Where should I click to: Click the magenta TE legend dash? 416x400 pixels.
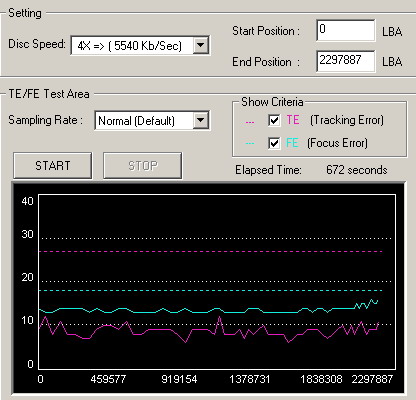250,122
